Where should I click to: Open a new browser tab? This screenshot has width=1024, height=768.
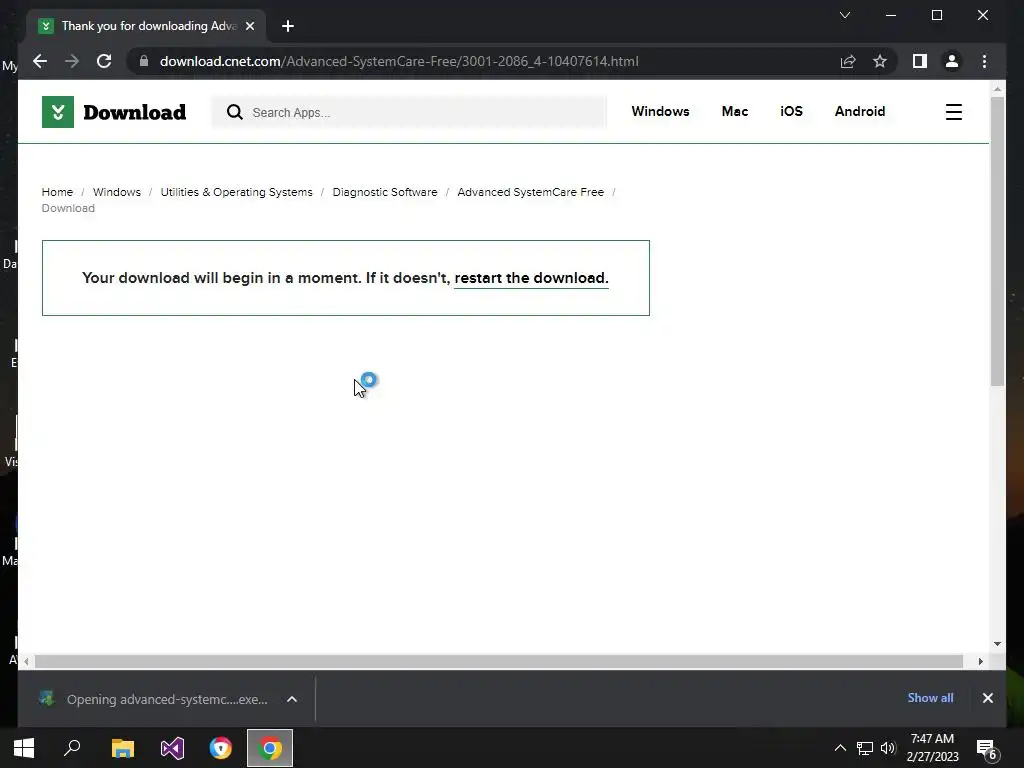pos(288,26)
